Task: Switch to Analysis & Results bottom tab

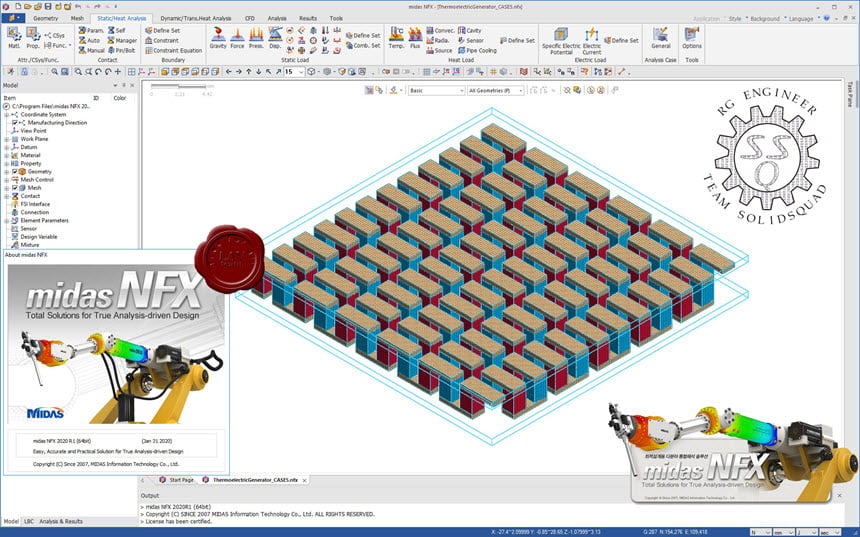Action: pyautogui.click(x=61, y=522)
